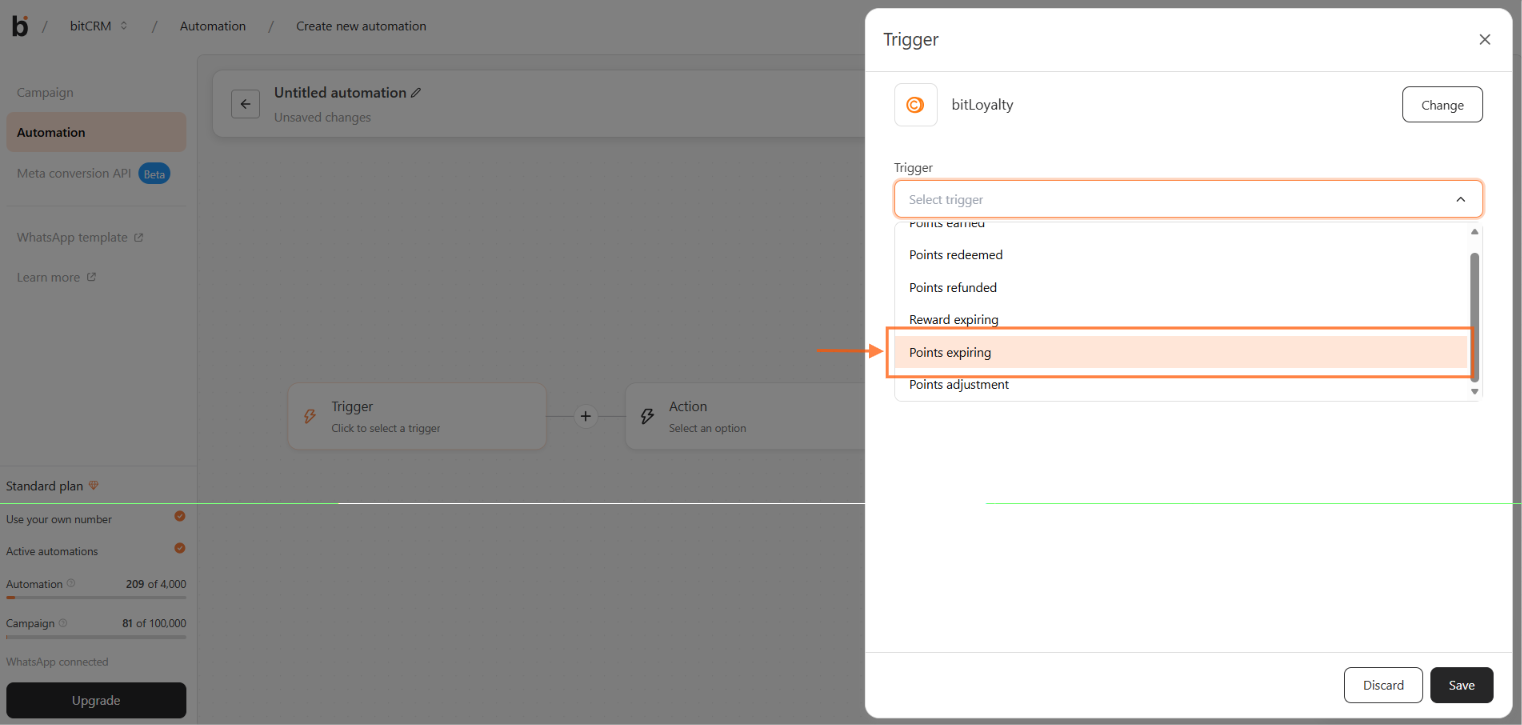The image size is (1522, 725).
Task: Choose the Reward expiring trigger option
Action: pyautogui.click(x=1181, y=320)
